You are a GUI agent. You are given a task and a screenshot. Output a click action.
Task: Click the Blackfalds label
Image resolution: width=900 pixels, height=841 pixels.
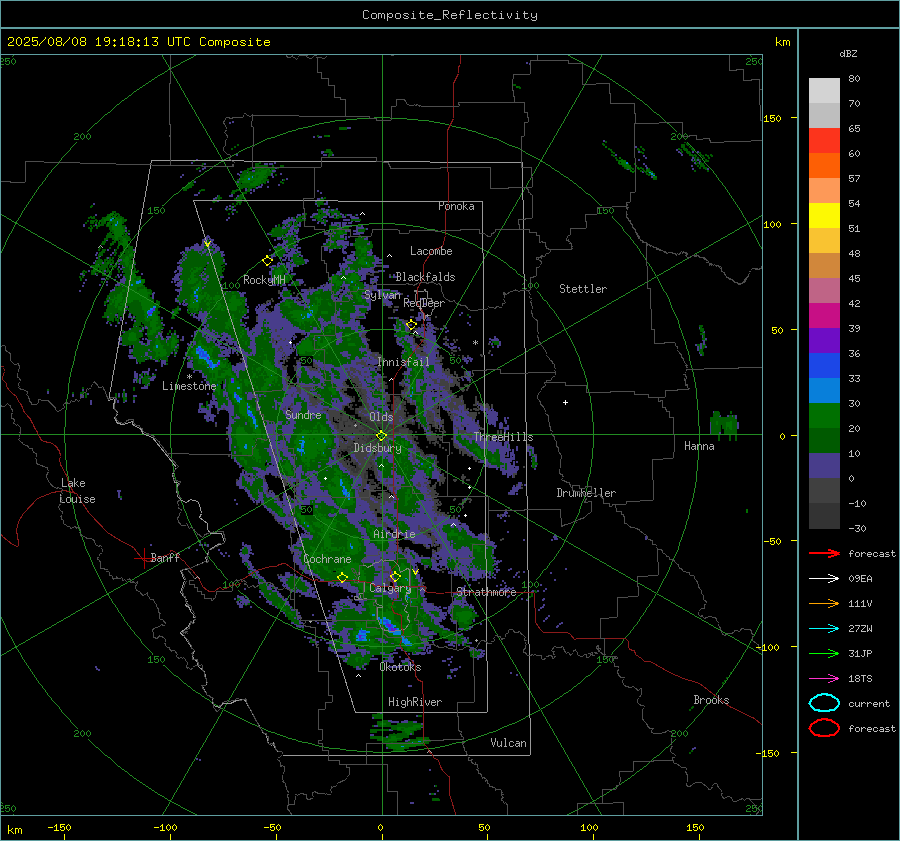pos(425,277)
